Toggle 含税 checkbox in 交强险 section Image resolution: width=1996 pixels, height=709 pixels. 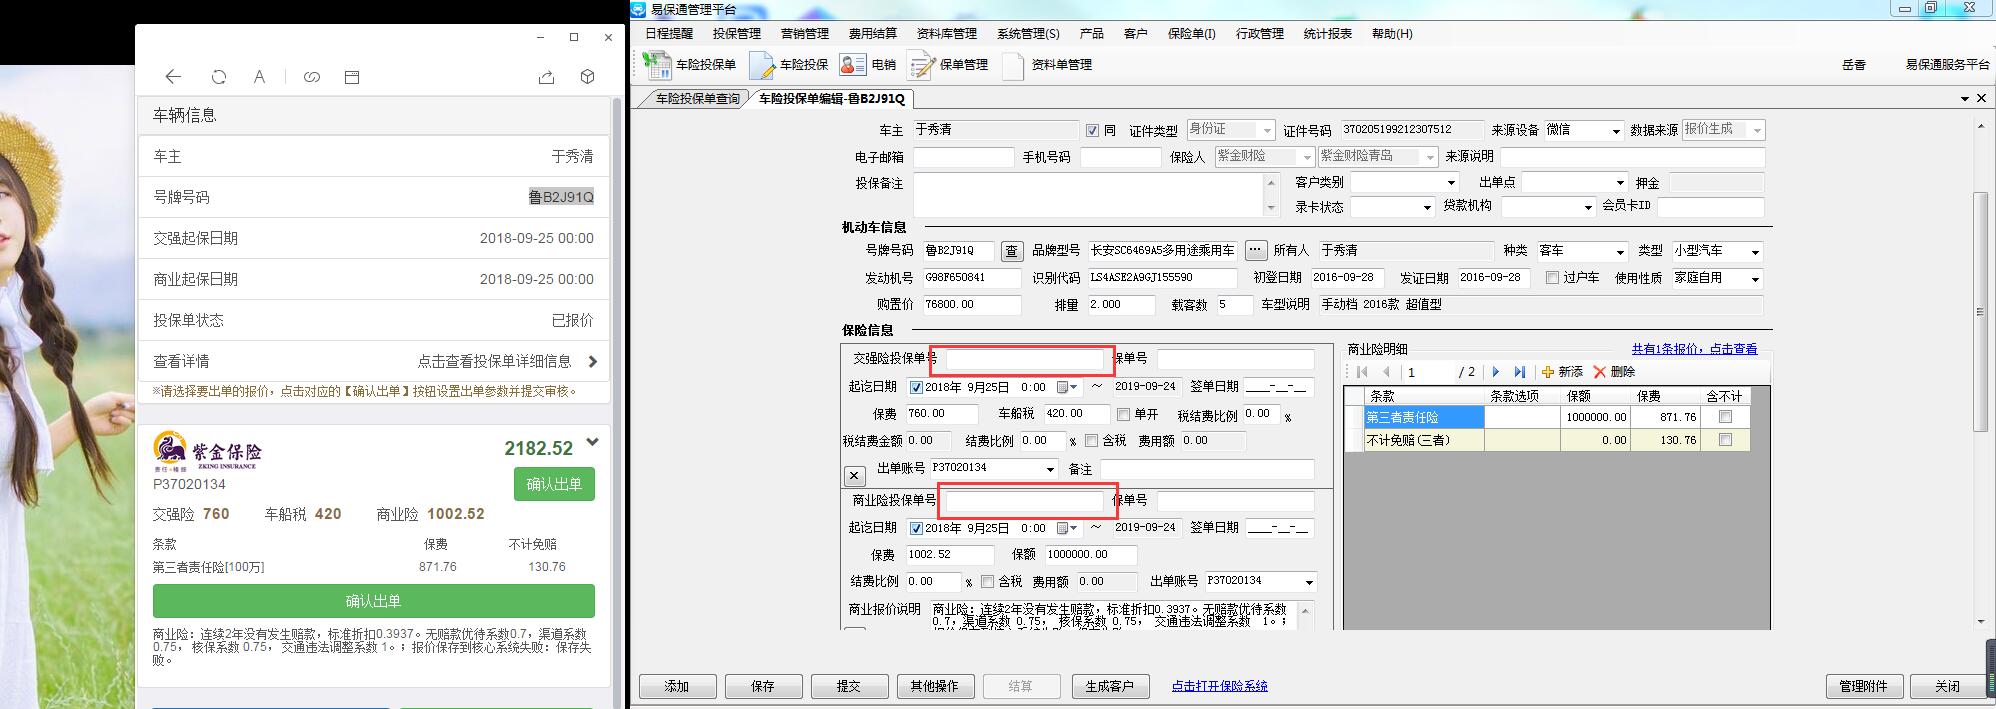click(1091, 441)
